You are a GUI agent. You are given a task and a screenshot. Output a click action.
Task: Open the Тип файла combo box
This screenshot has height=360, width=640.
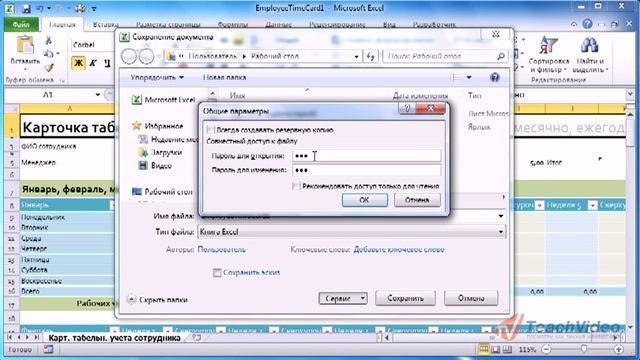351,232
